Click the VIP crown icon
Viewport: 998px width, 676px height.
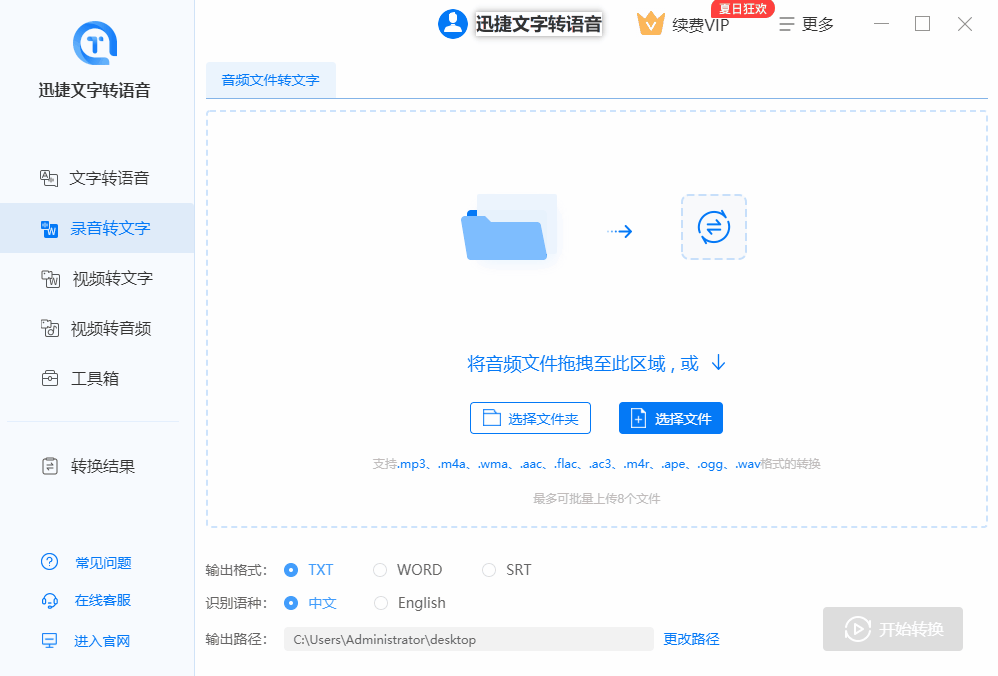pyautogui.click(x=650, y=24)
